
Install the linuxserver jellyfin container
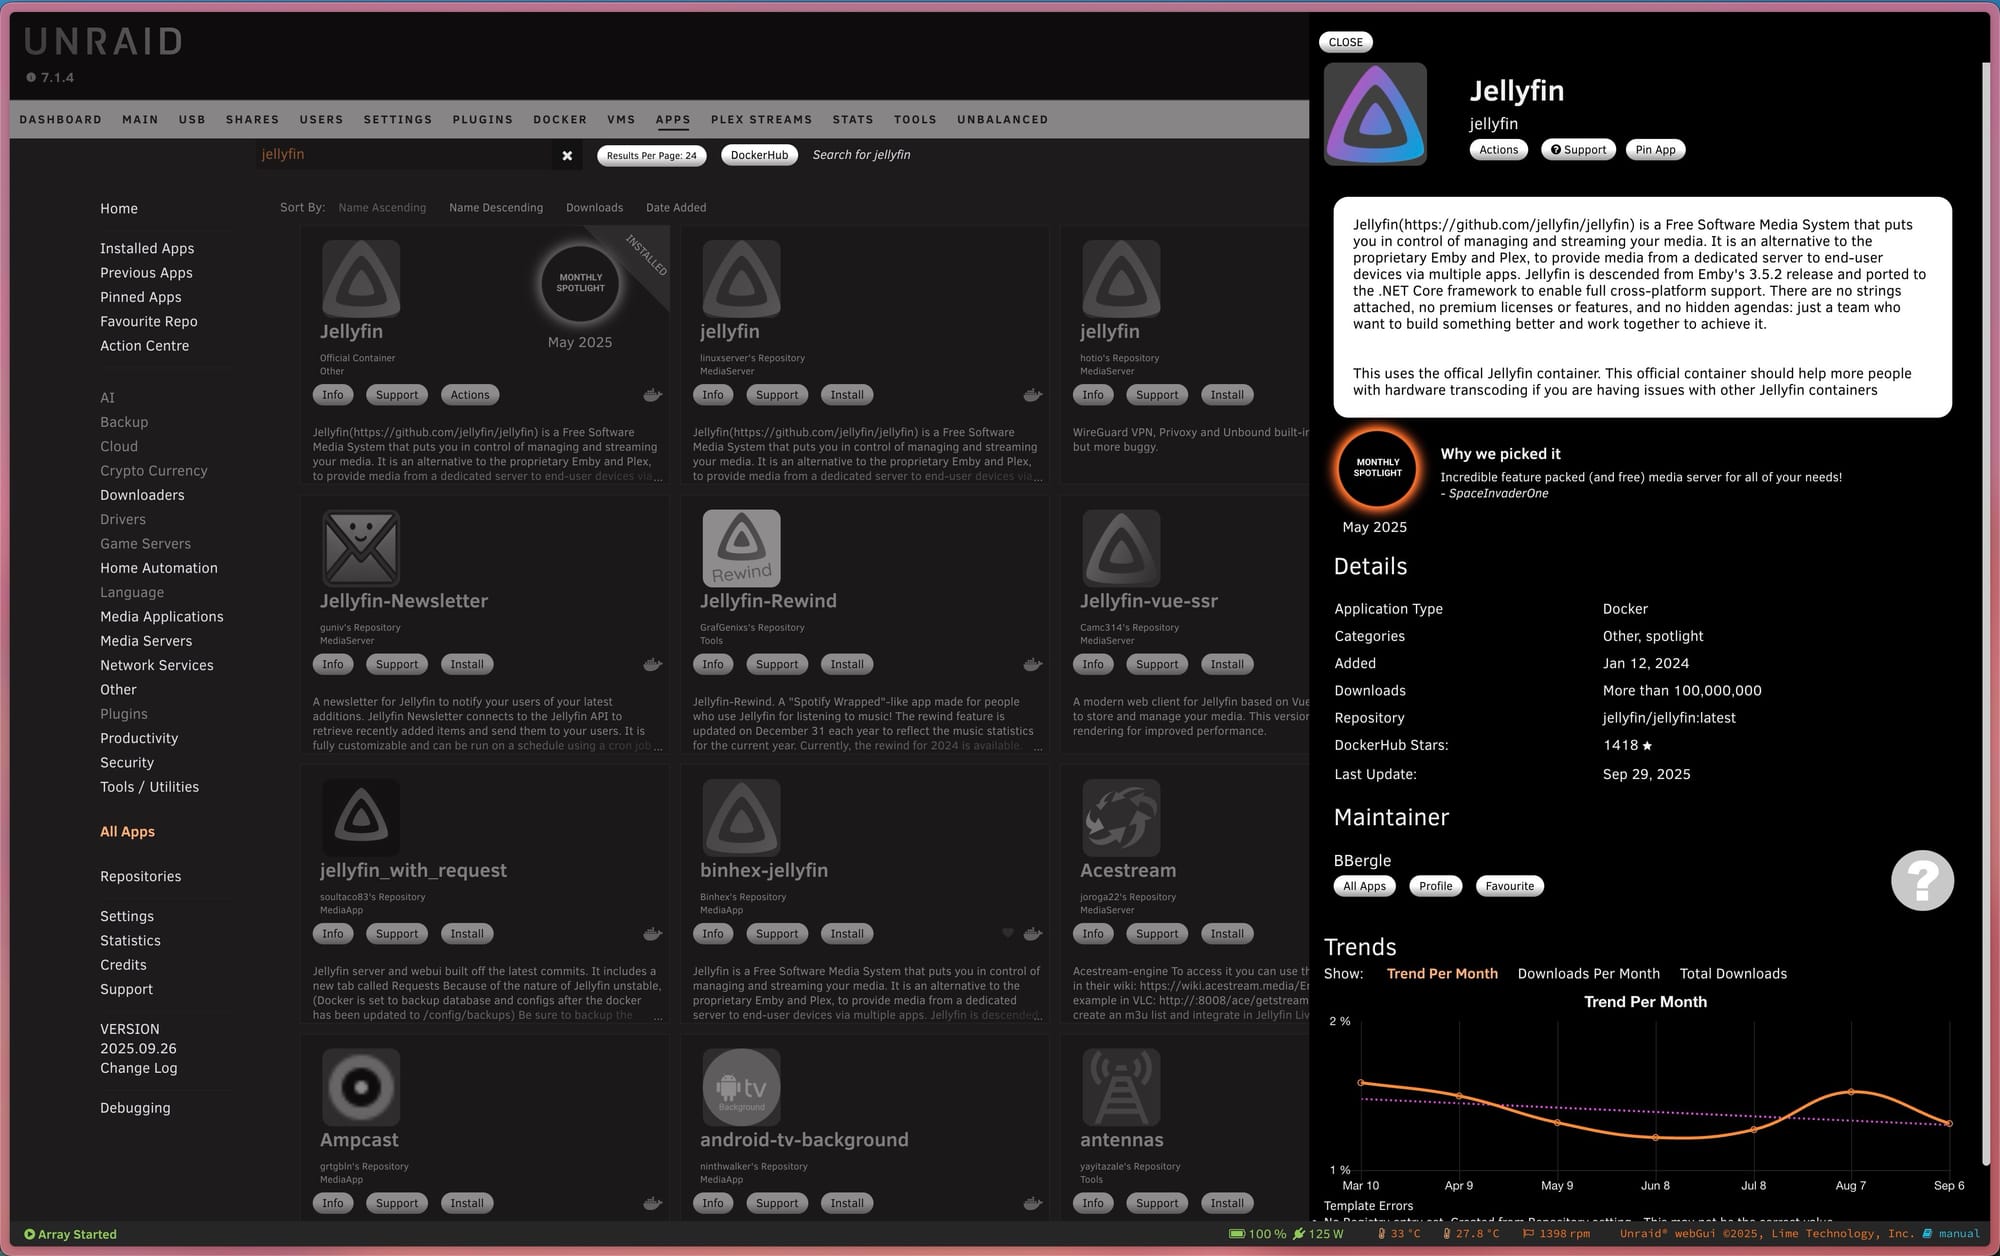click(846, 395)
